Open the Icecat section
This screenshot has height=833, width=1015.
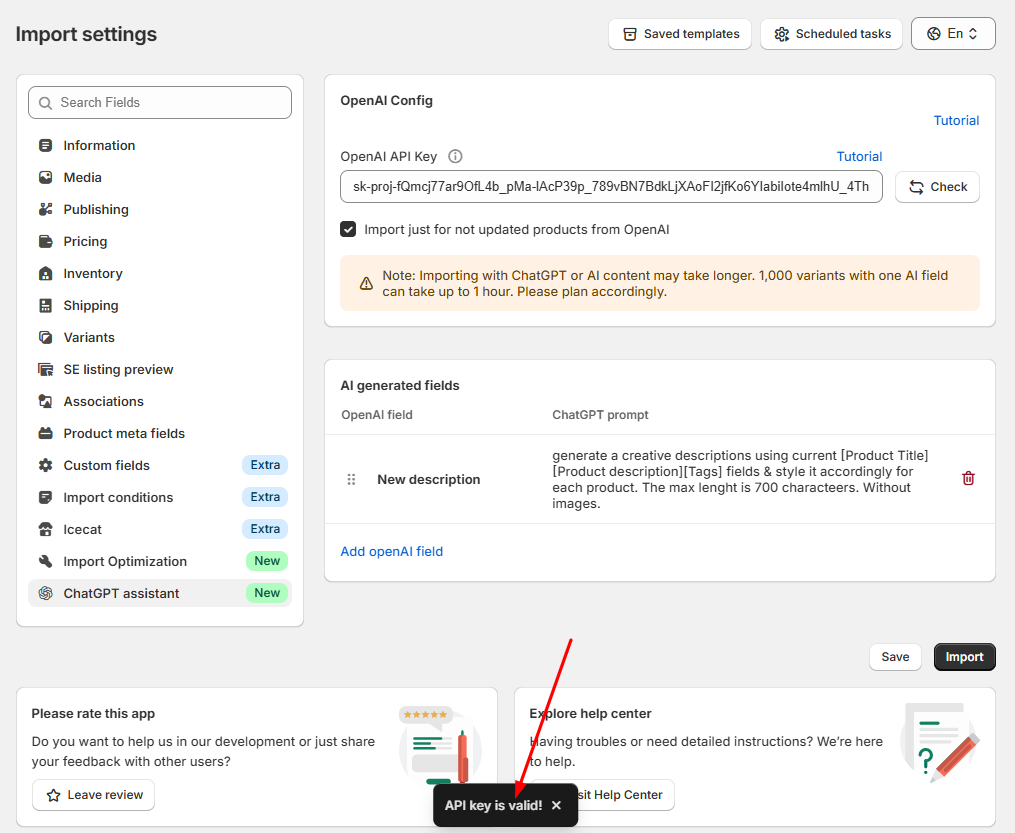(160, 529)
